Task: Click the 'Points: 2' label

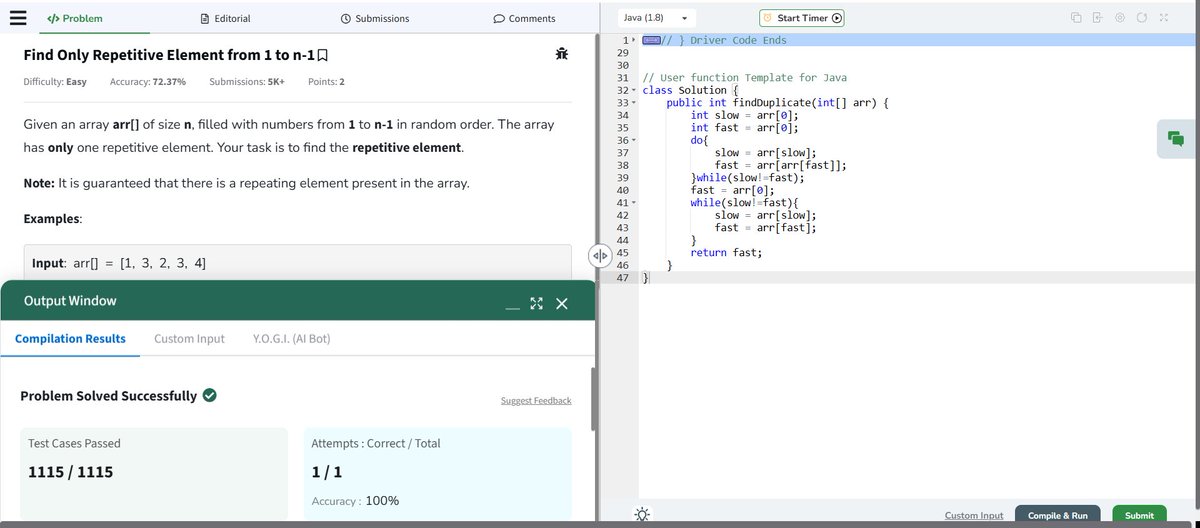Action: [x=327, y=81]
